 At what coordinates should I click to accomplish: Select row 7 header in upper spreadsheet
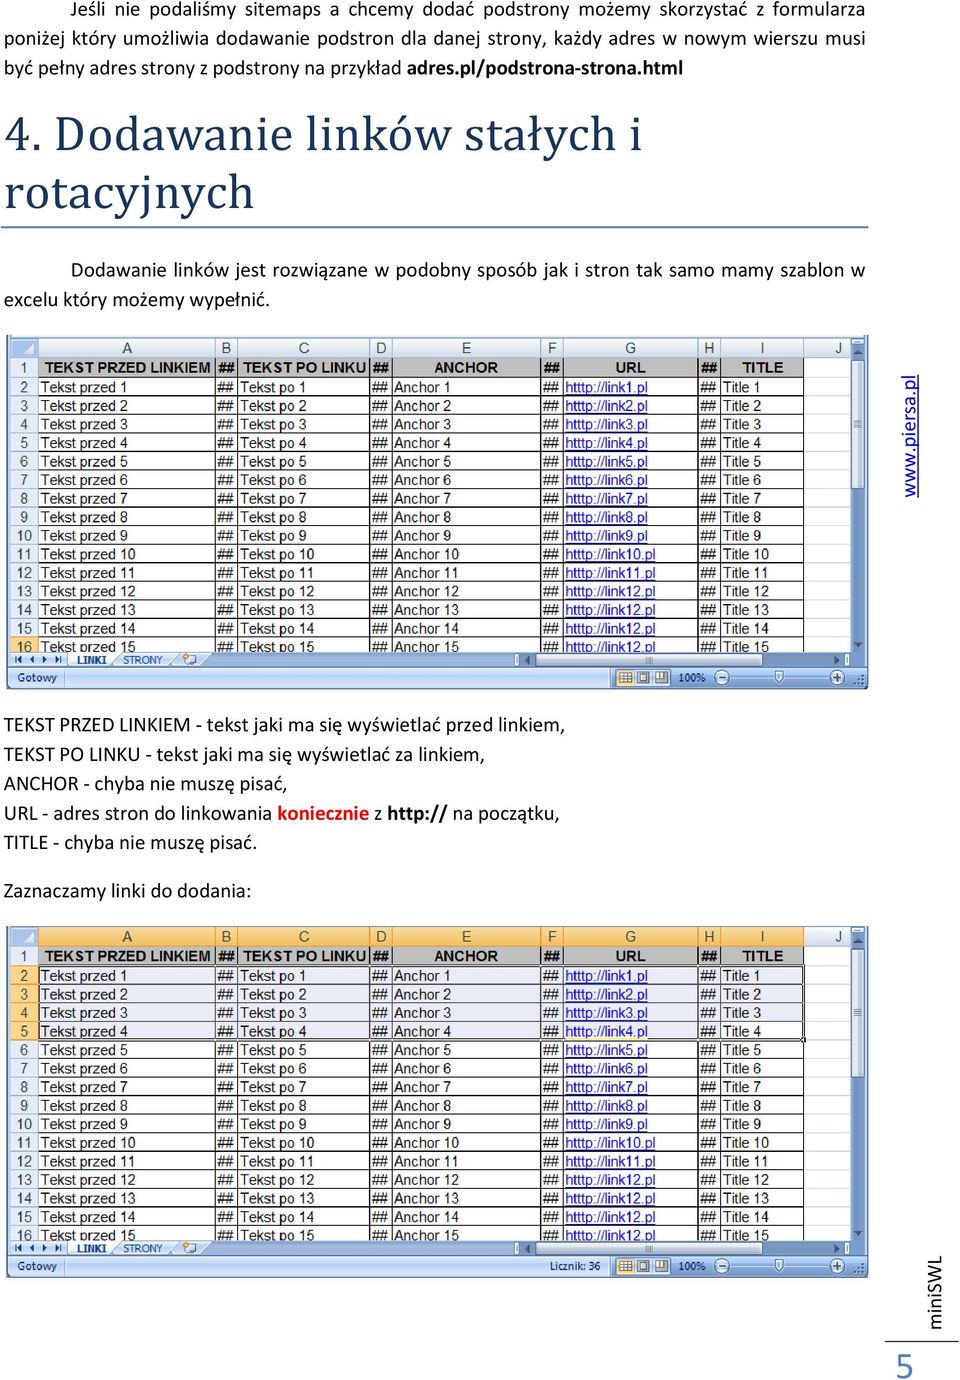click(x=24, y=480)
